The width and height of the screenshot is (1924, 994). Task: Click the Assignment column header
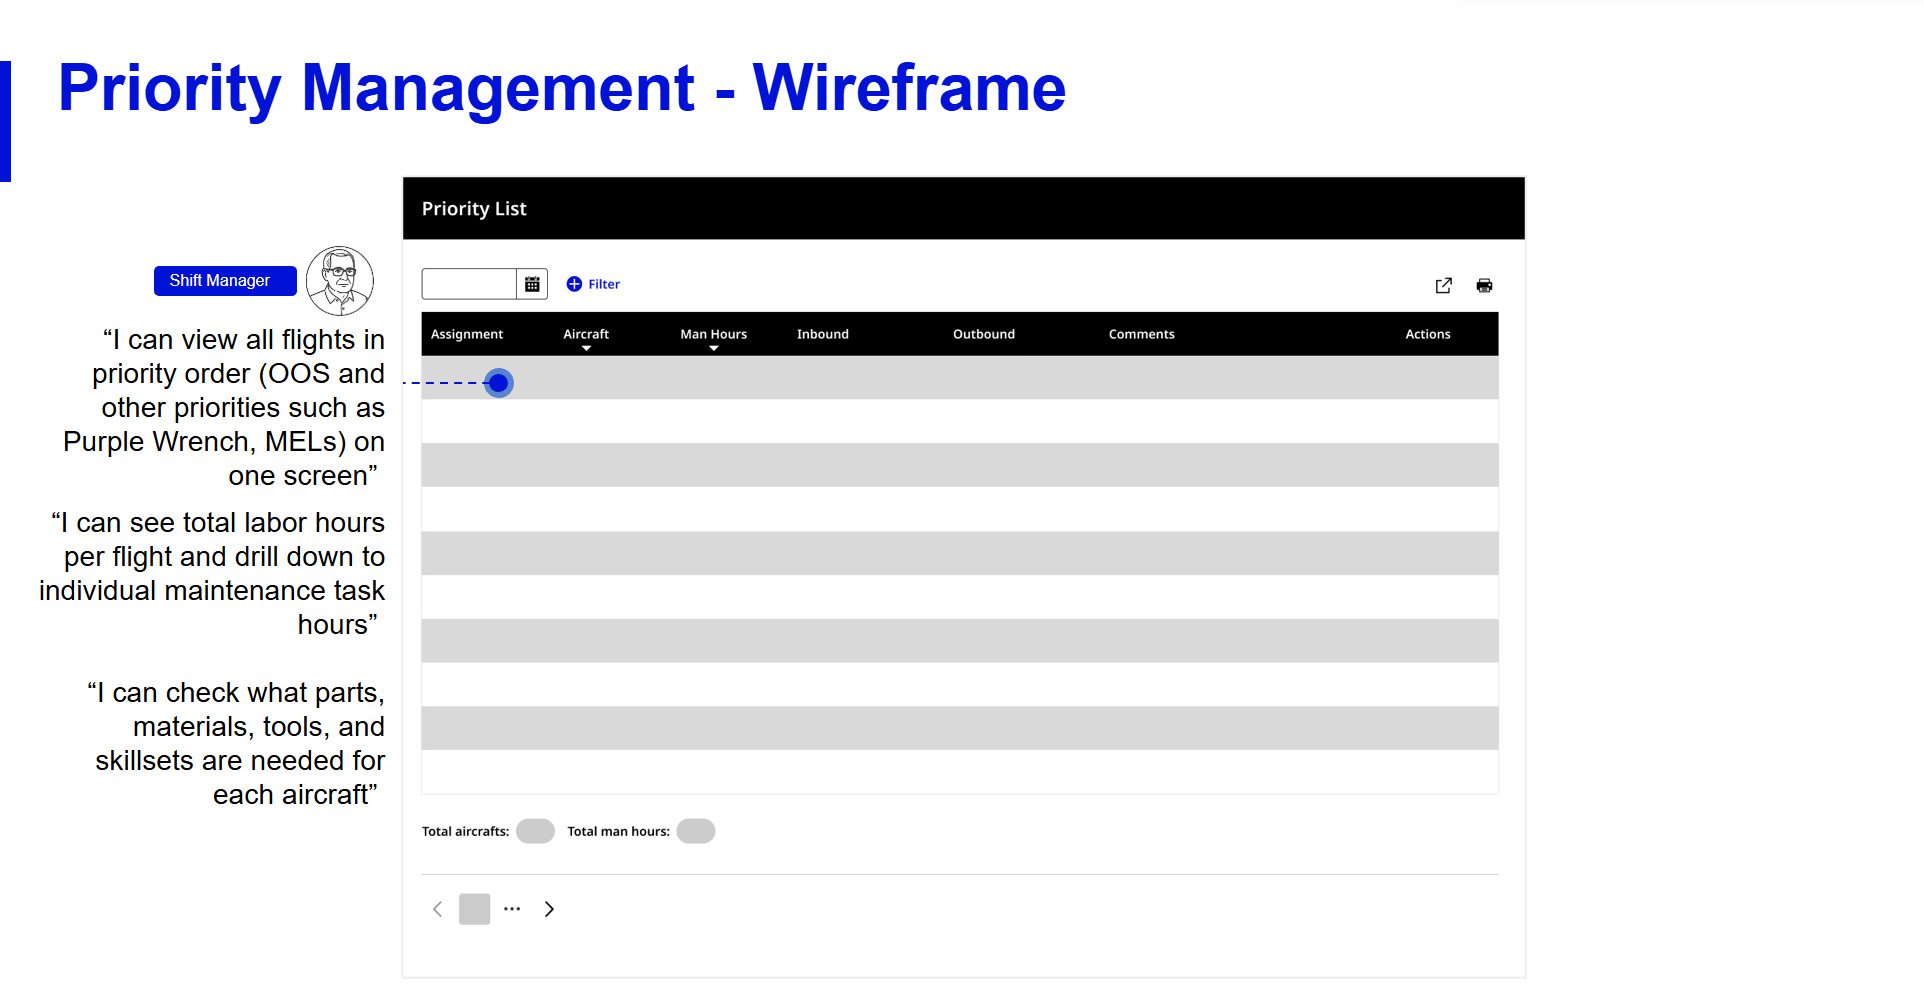click(x=466, y=333)
